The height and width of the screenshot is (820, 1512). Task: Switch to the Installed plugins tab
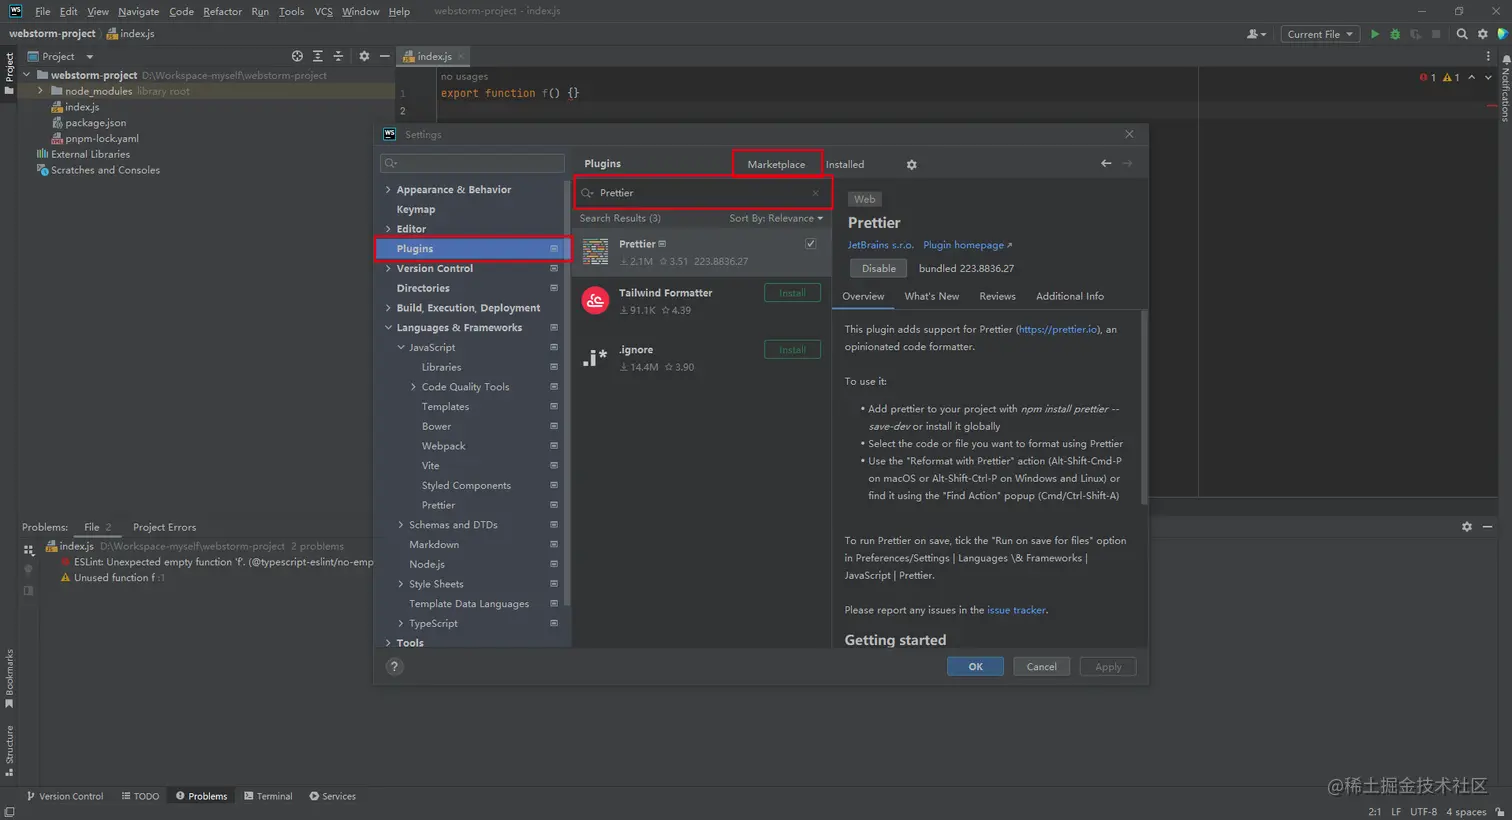pos(845,164)
